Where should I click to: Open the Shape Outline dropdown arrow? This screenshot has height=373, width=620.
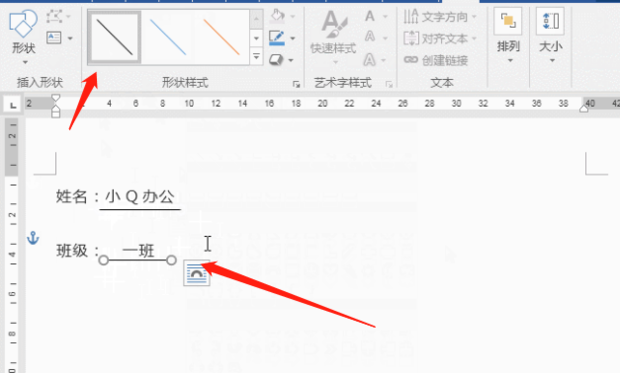tap(293, 38)
